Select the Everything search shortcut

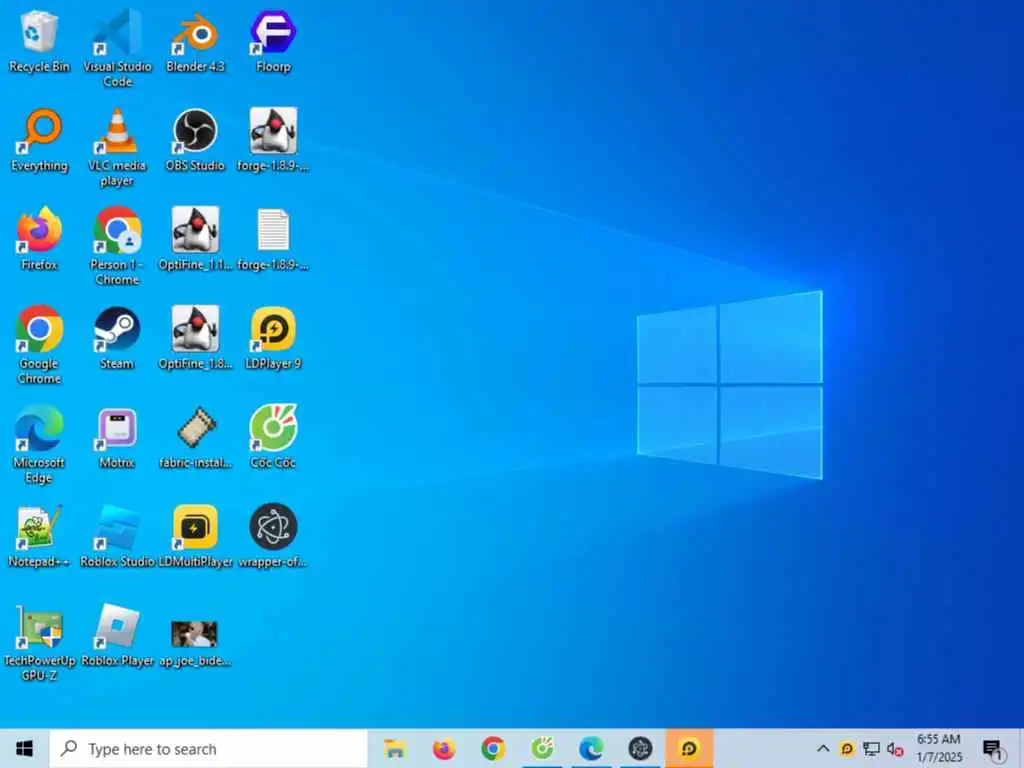(39, 140)
